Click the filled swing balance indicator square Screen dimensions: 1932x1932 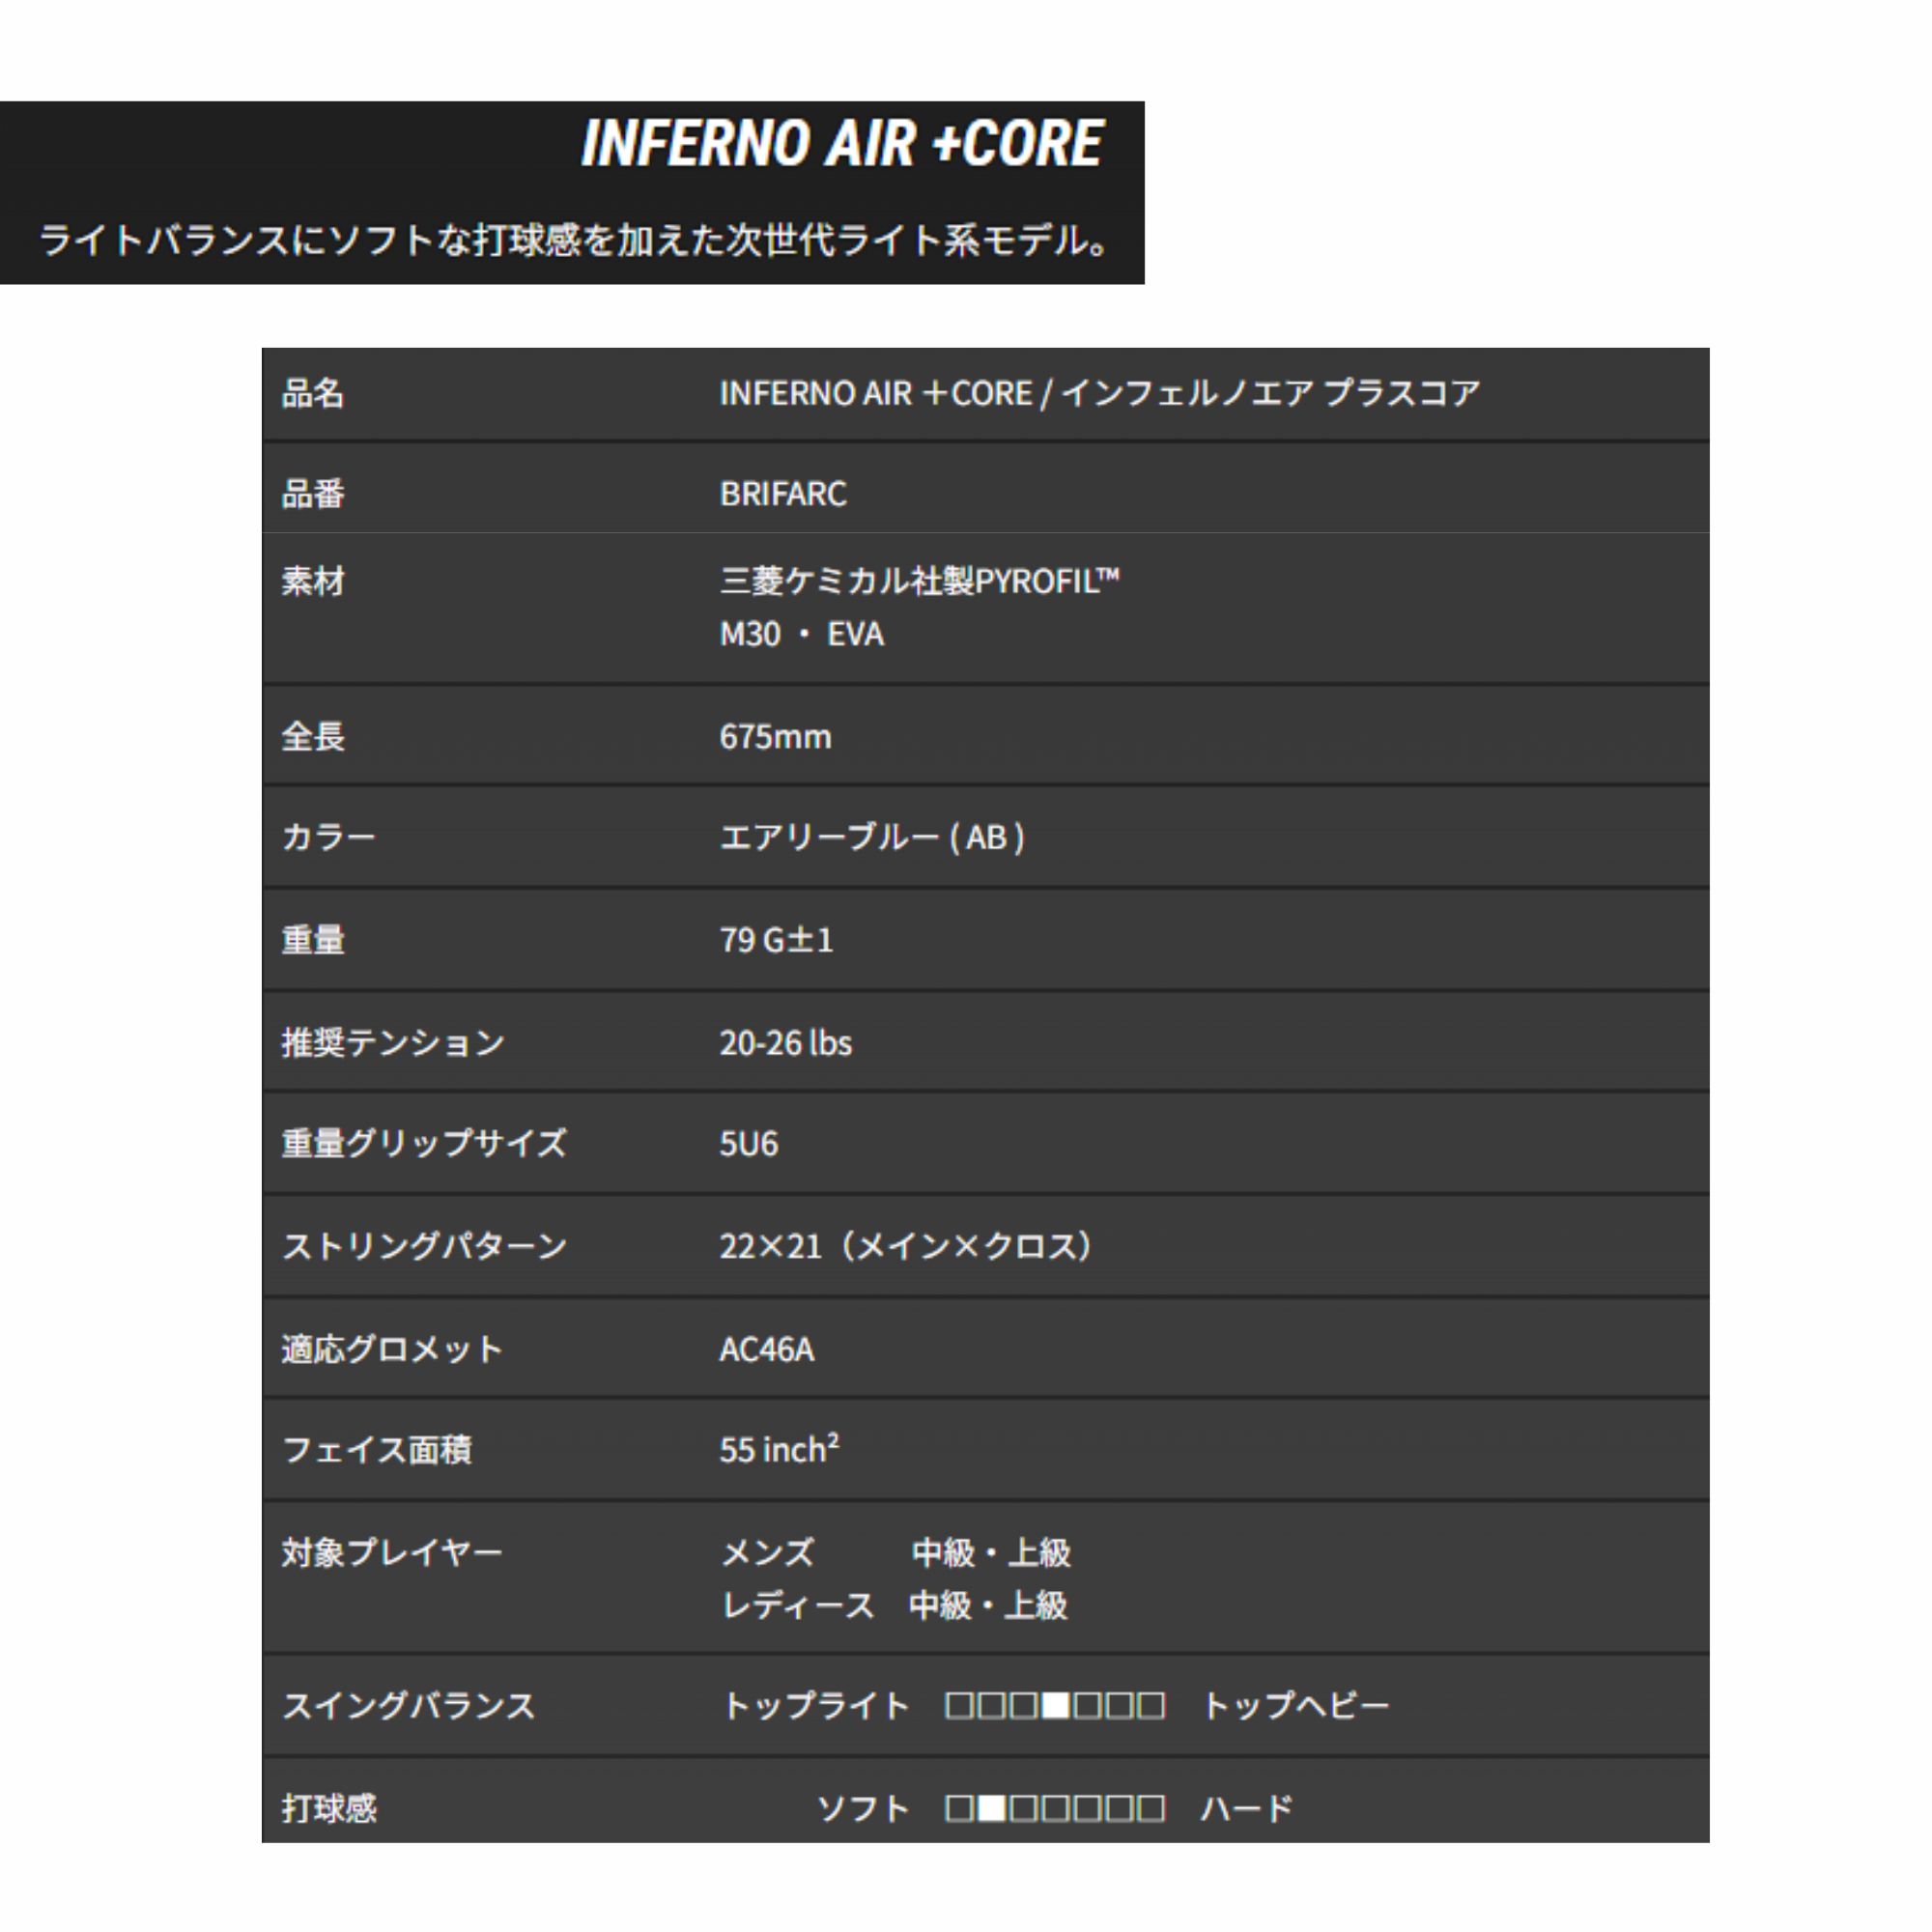pyautogui.click(x=1056, y=1705)
